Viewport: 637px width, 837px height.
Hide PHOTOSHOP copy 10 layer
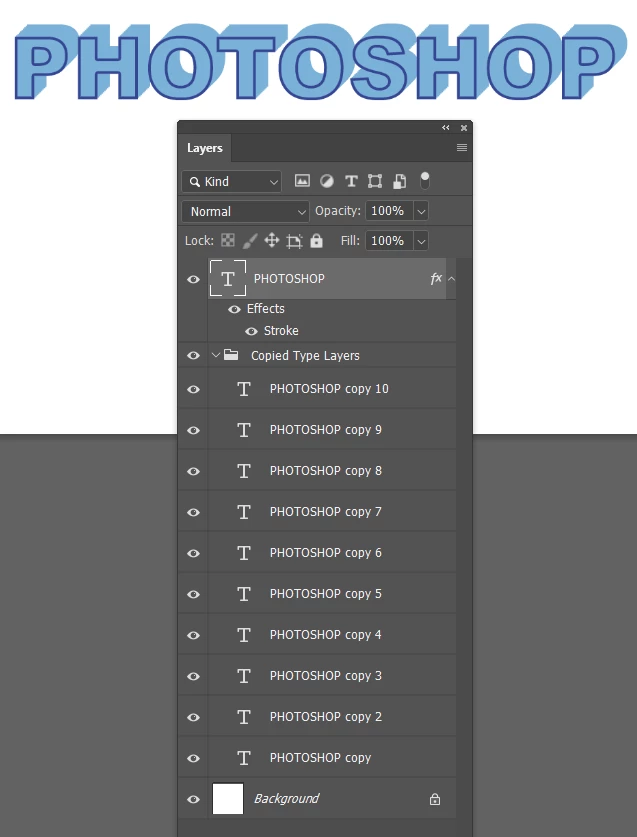coord(193,389)
